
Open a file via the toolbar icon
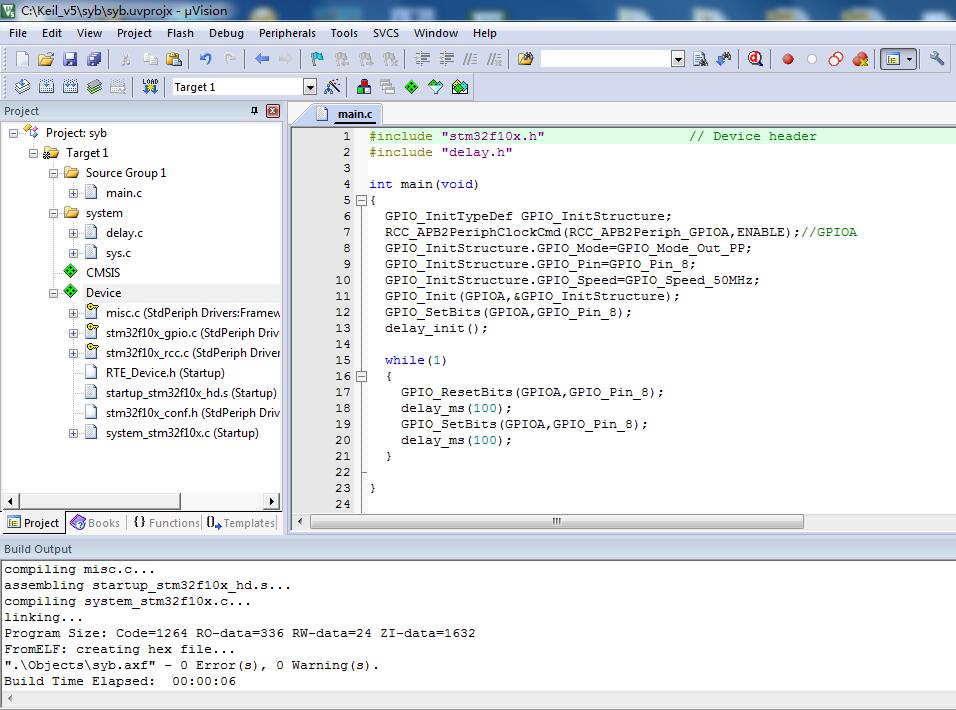(x=46, y=59)
